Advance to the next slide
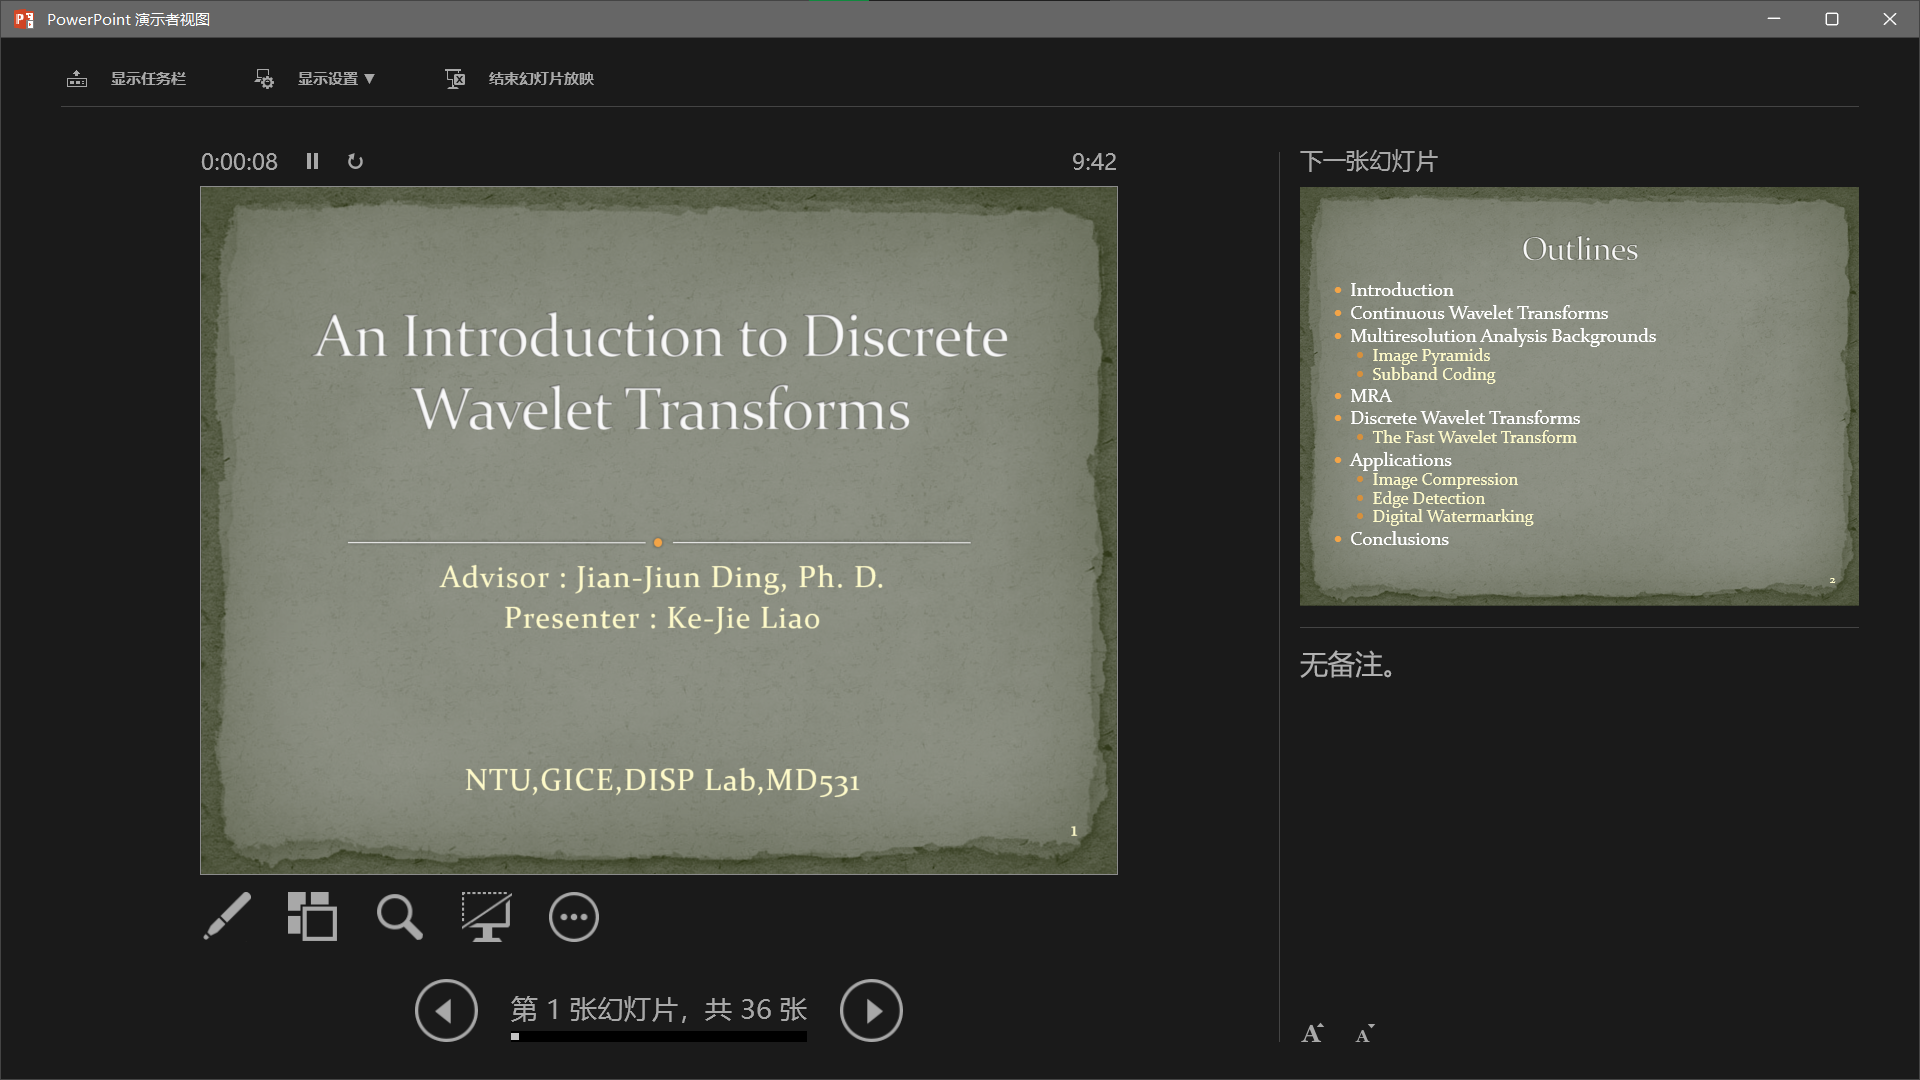This screenshot has width=1920, height=1080. click(871, 1010)
